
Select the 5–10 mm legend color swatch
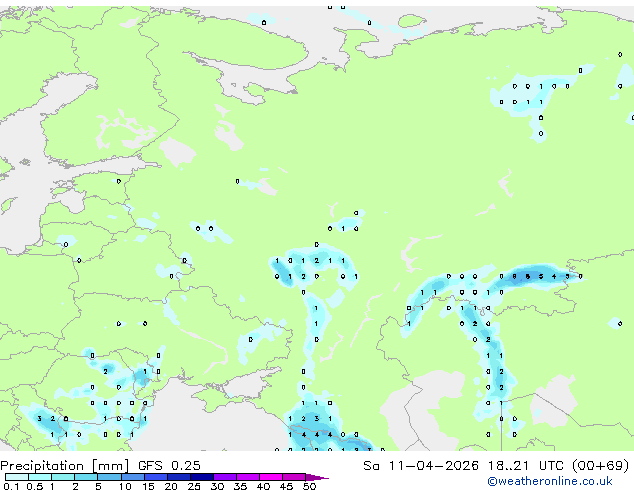coord(110,477)
